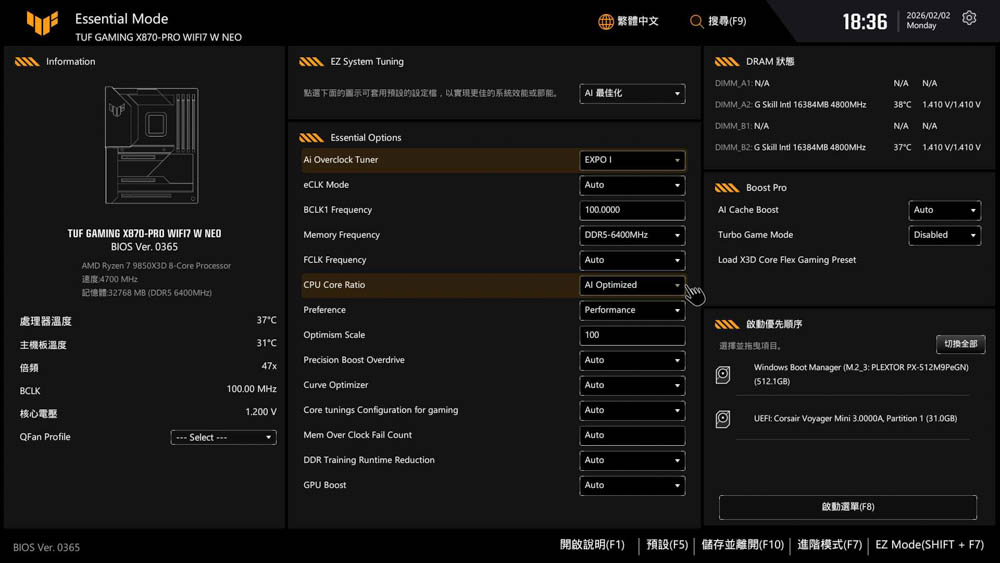The image size is (1000, 563).
Task: Open the EZ System Tuning preset dropdown
Action: point(632,93)
